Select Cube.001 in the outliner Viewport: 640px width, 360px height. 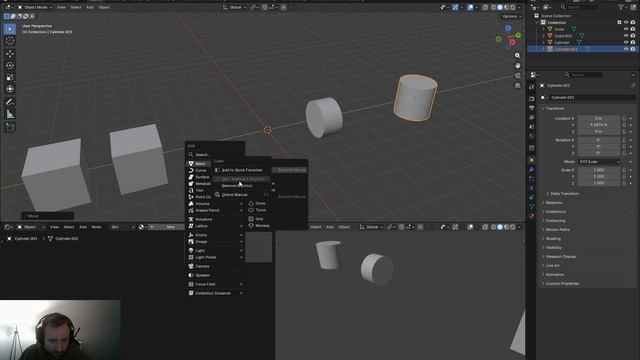(563, 36)
